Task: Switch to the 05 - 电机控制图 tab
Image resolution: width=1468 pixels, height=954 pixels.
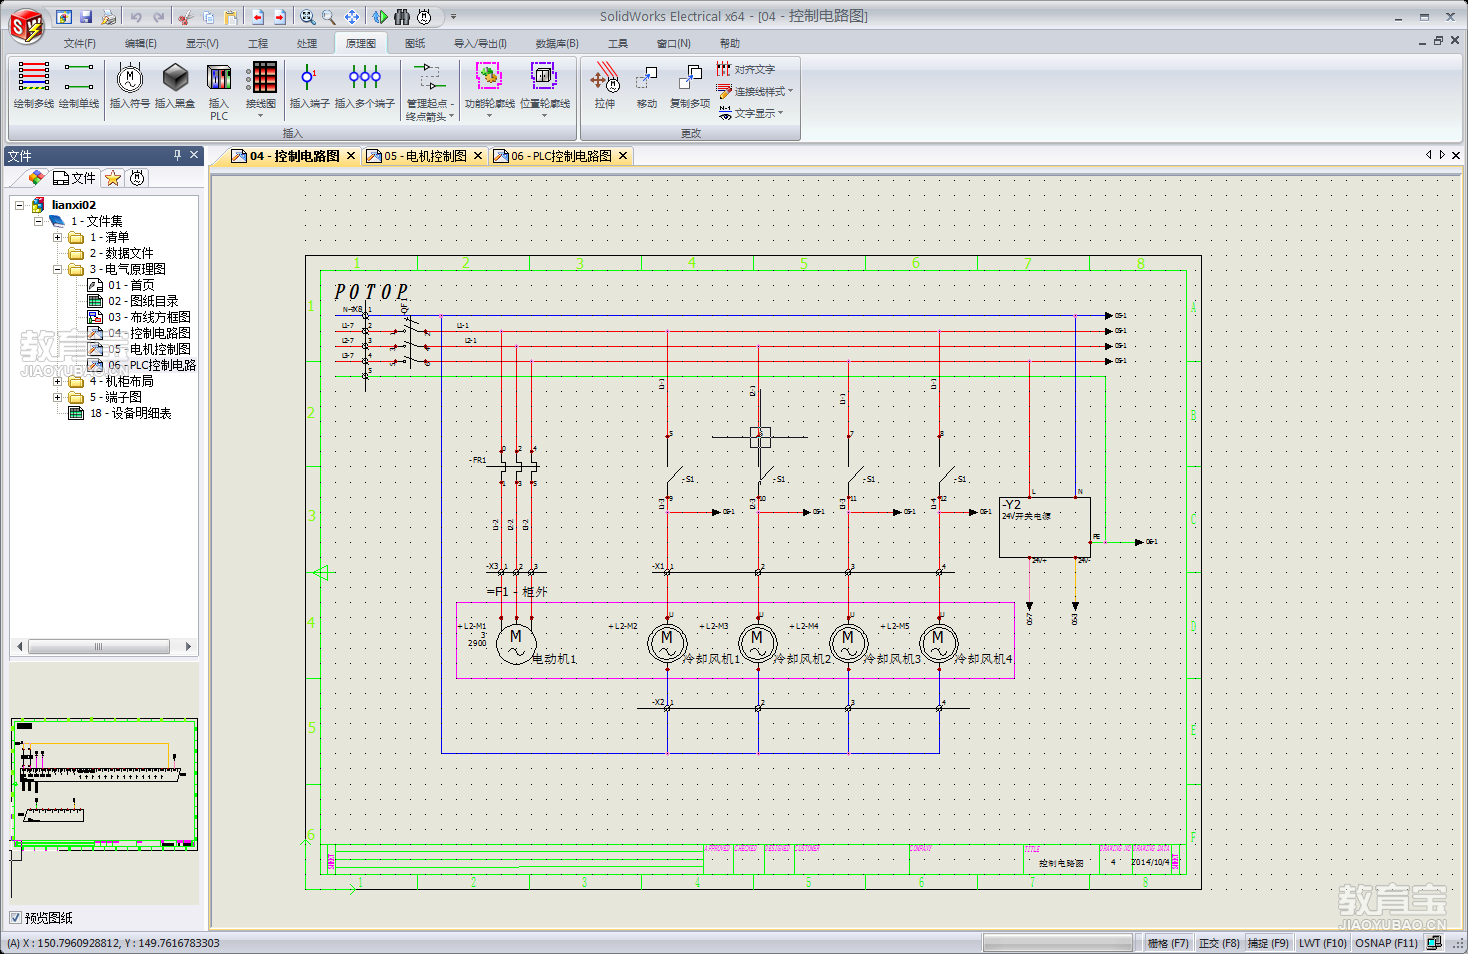Action: [425, 156]
